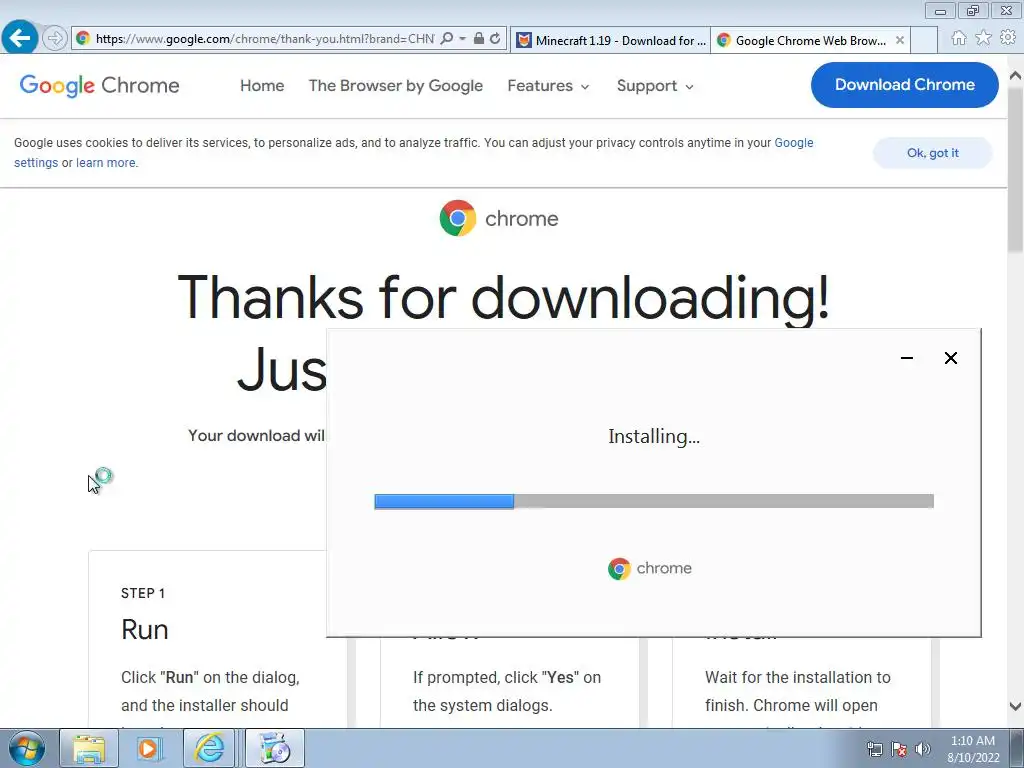Open Favorites with the star icon
The width and height of the screenshot is (1024, 768).
coord(983,38)
